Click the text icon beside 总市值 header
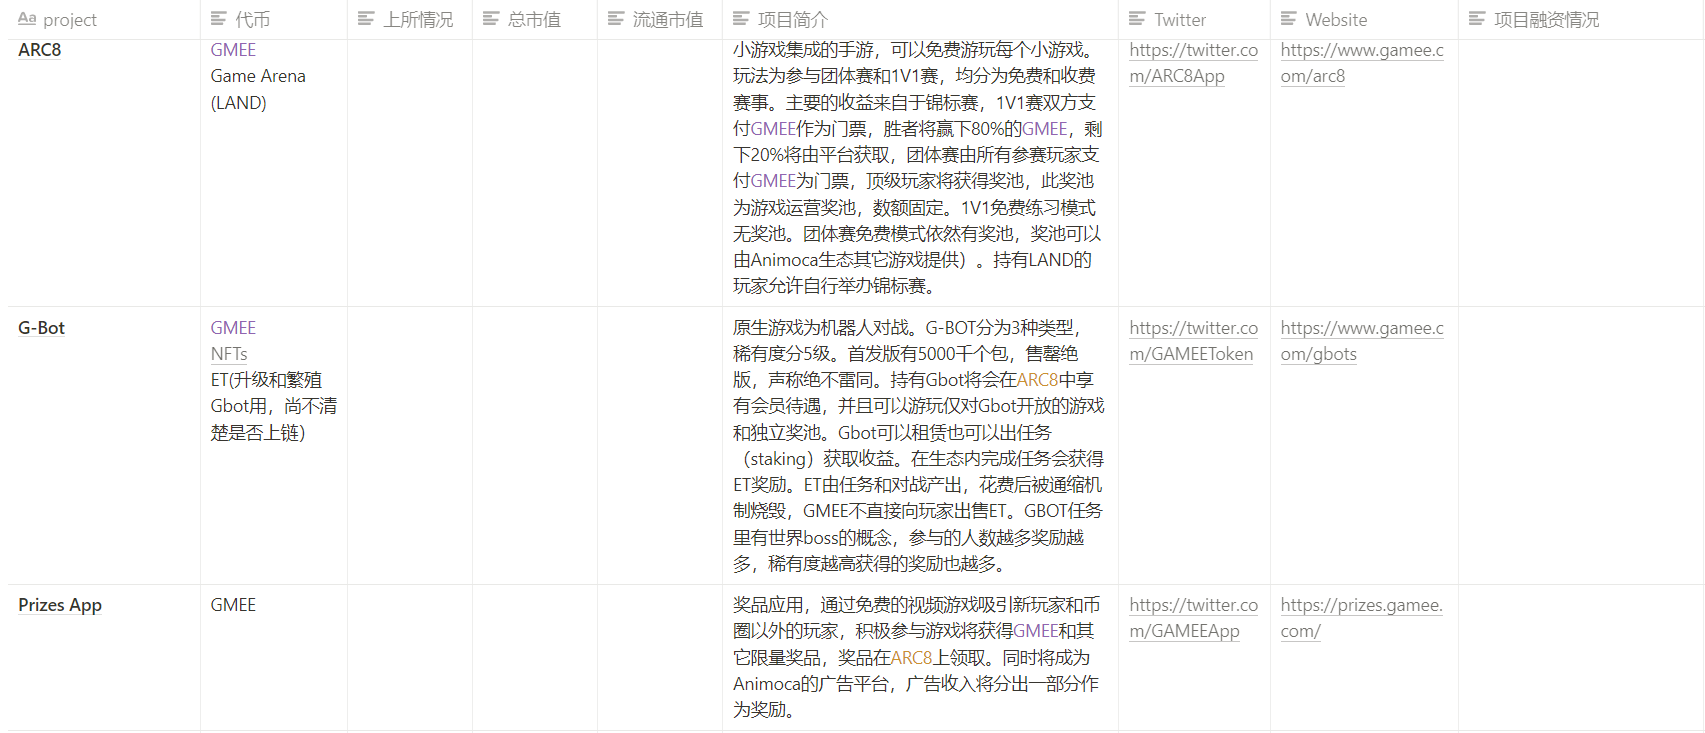Viewport: 1705px width, 733px height. point(490,19)
